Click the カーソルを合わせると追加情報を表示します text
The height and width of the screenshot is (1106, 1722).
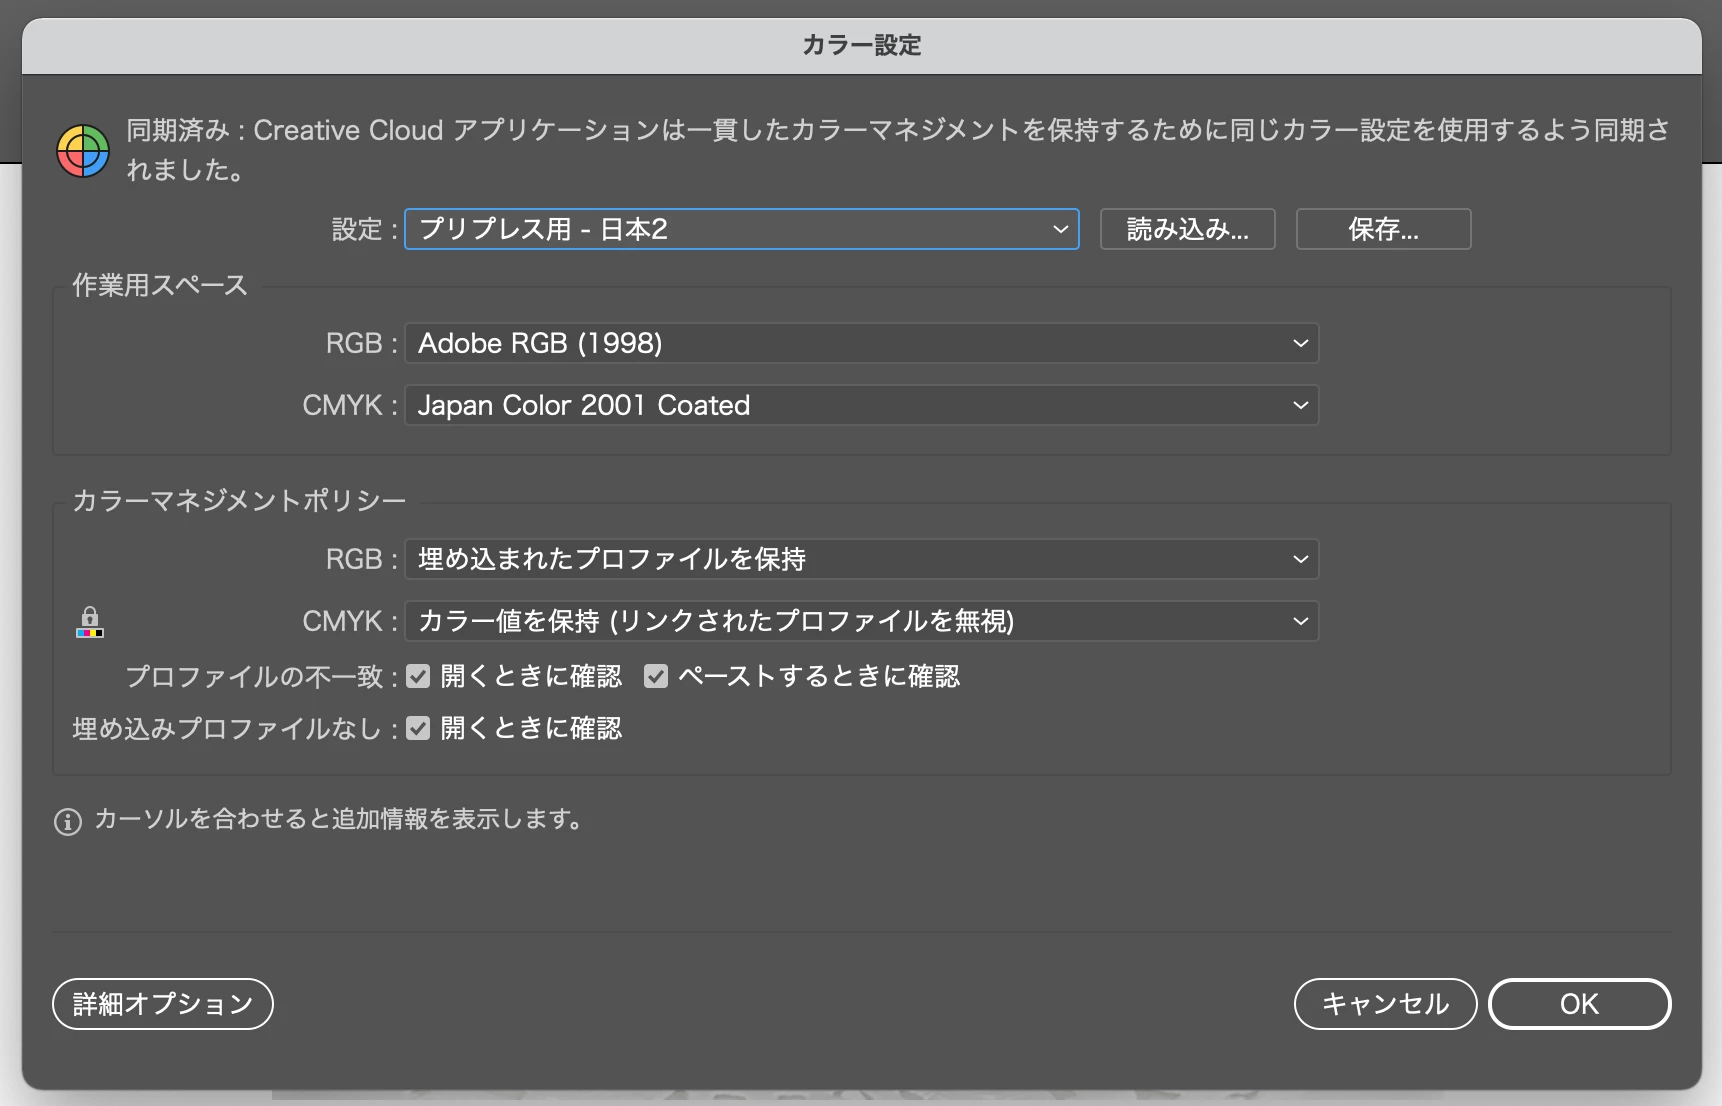[340, 819]
